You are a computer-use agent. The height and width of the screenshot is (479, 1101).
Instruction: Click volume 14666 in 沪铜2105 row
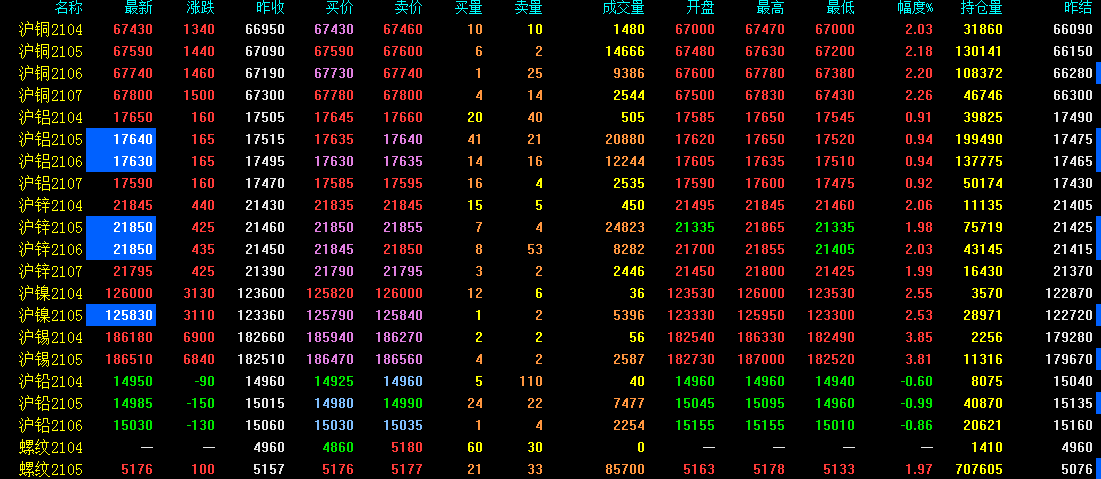[625, 52]
